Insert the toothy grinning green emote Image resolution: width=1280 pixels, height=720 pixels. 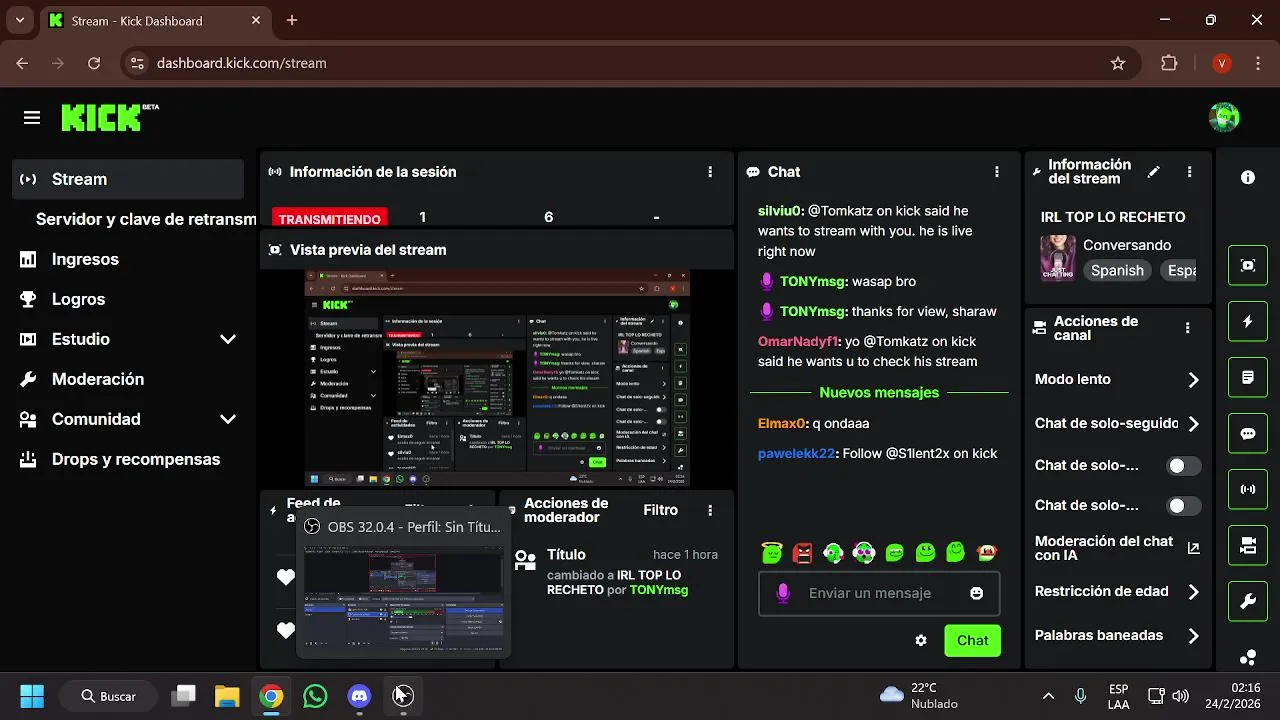point(895,551)
